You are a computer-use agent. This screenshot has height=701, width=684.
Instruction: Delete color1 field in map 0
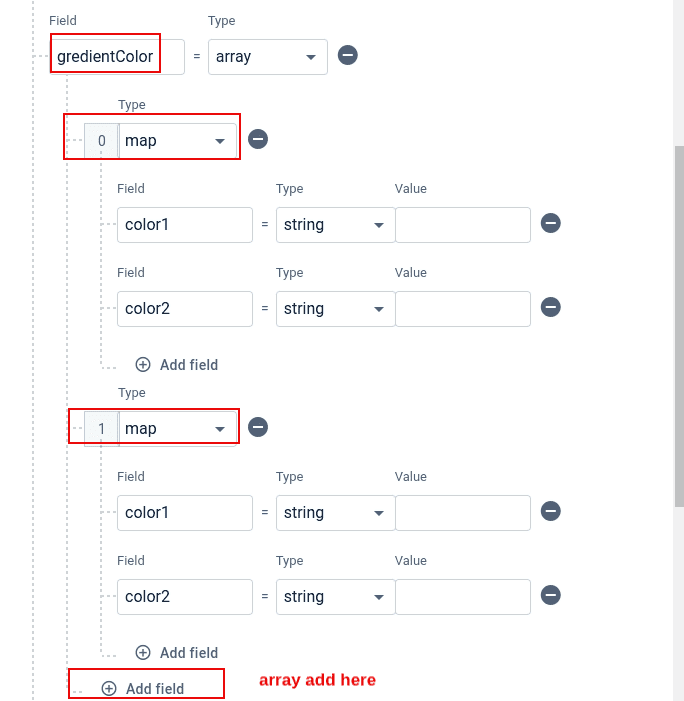[550, 224]
